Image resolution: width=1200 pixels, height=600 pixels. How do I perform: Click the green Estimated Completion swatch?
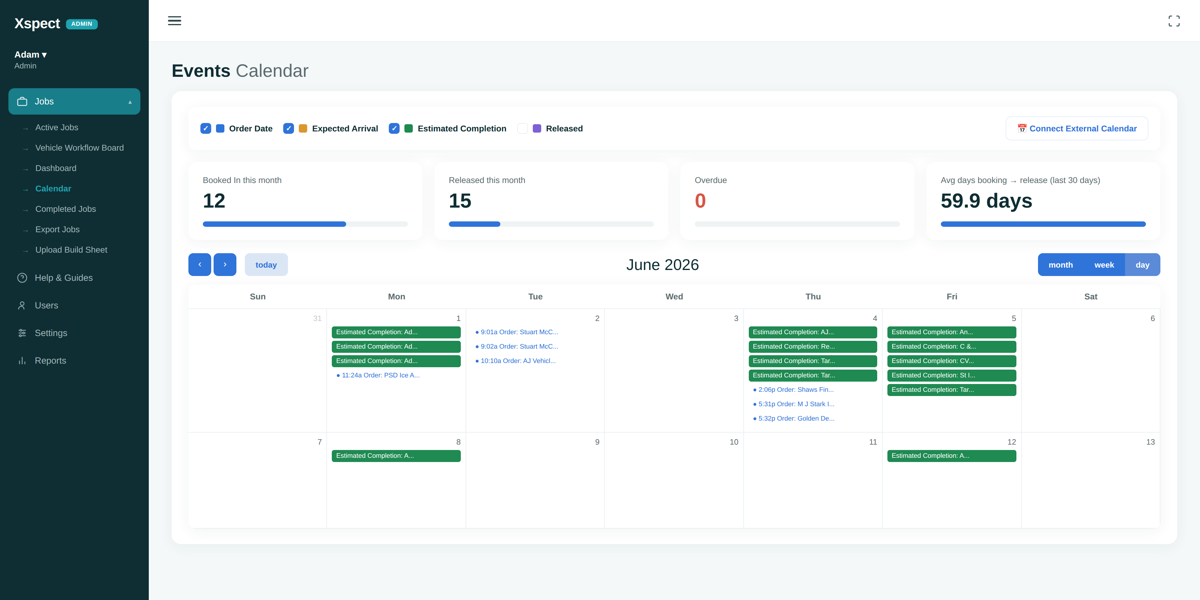pos(409,128)
